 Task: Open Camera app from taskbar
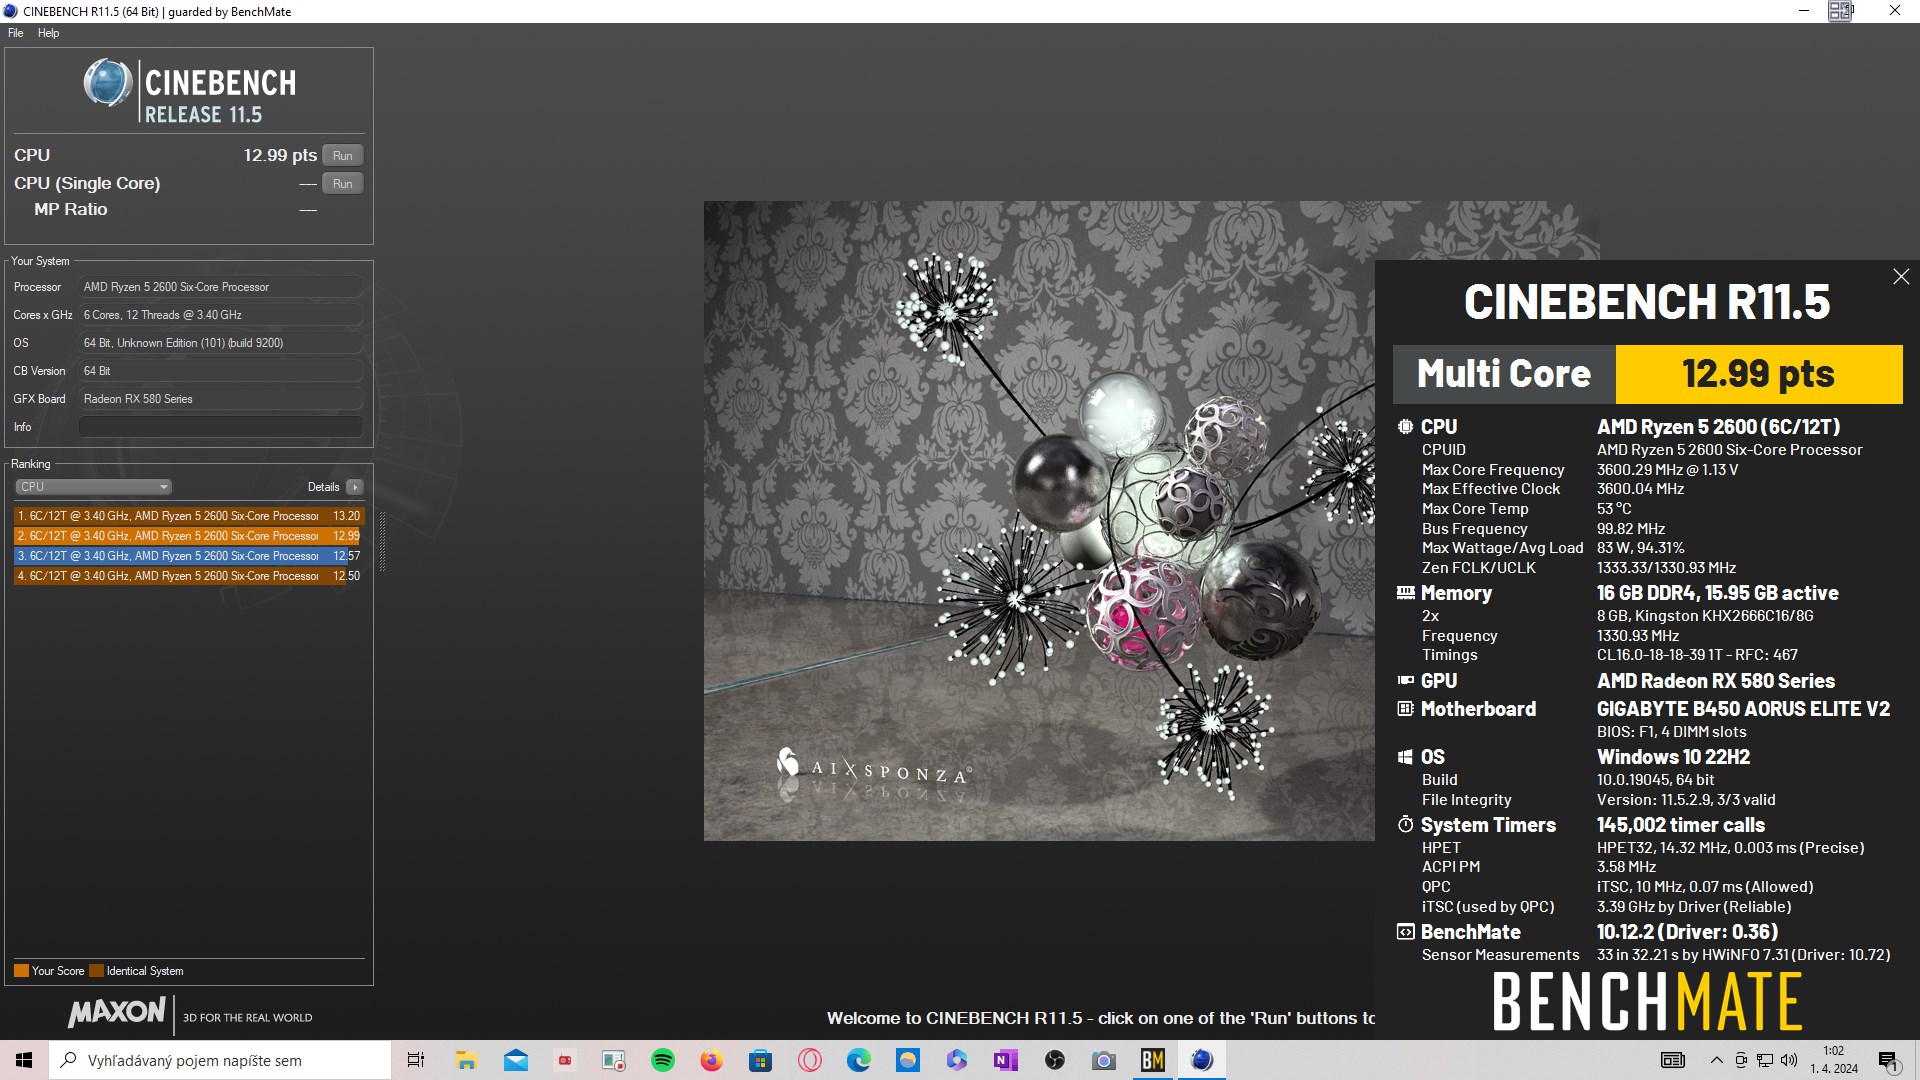point(1104,1060)
